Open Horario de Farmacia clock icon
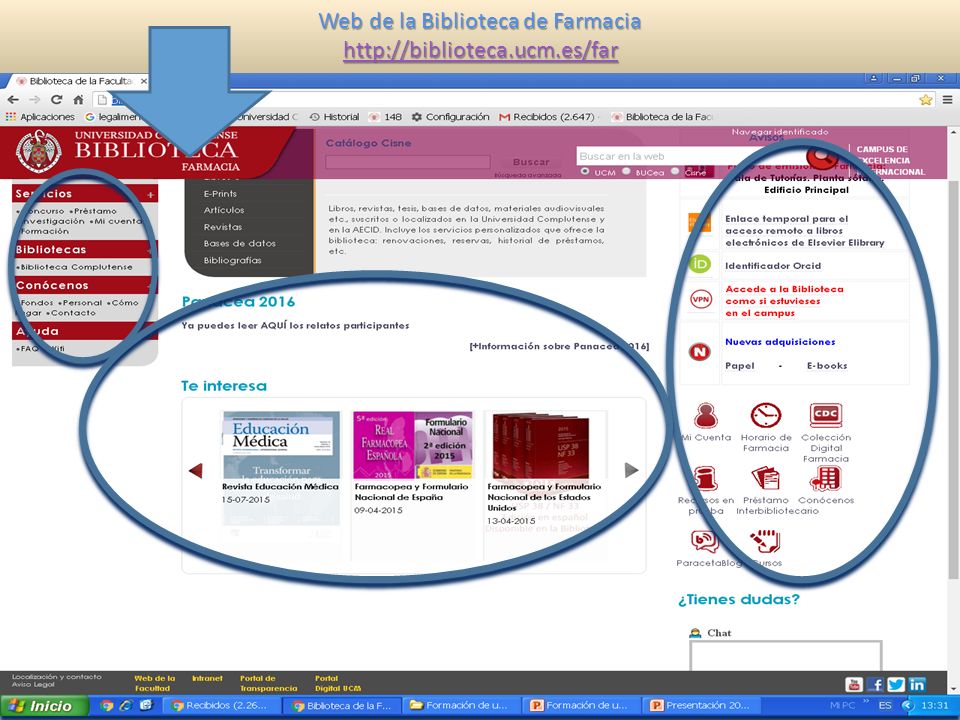 766,415
